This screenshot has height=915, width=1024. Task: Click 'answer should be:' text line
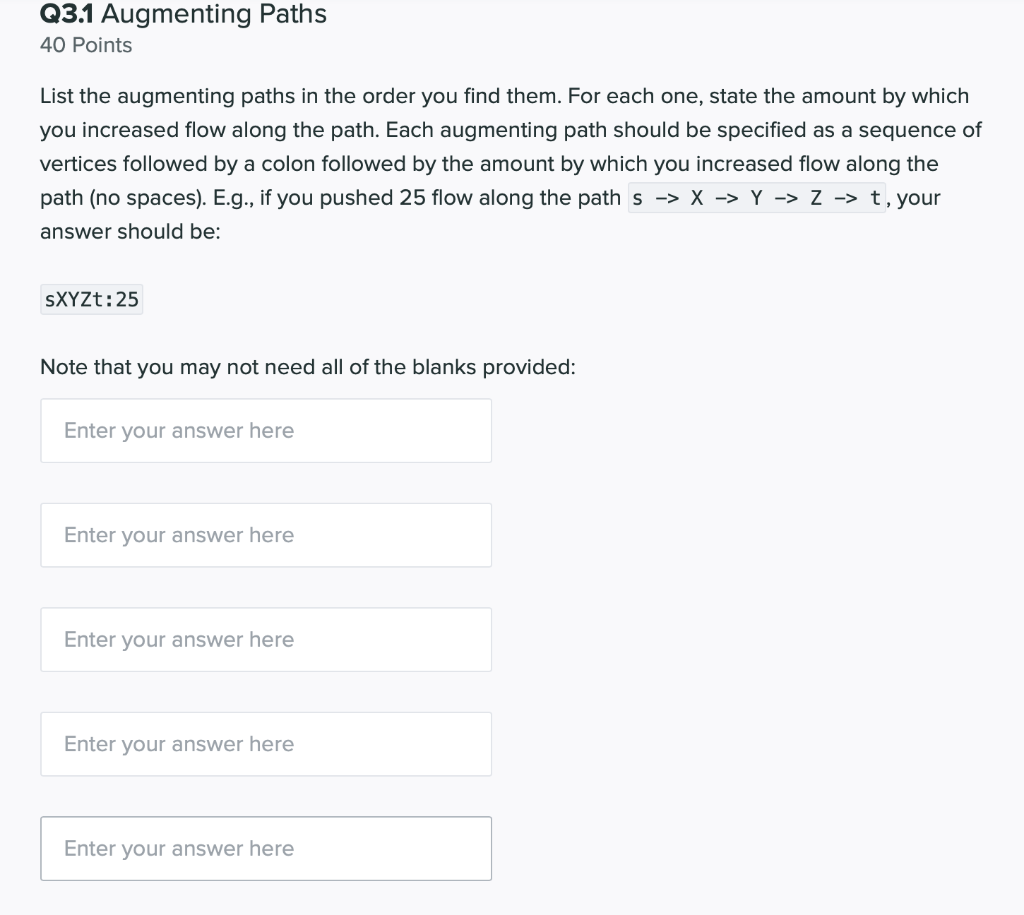point(130,232)
